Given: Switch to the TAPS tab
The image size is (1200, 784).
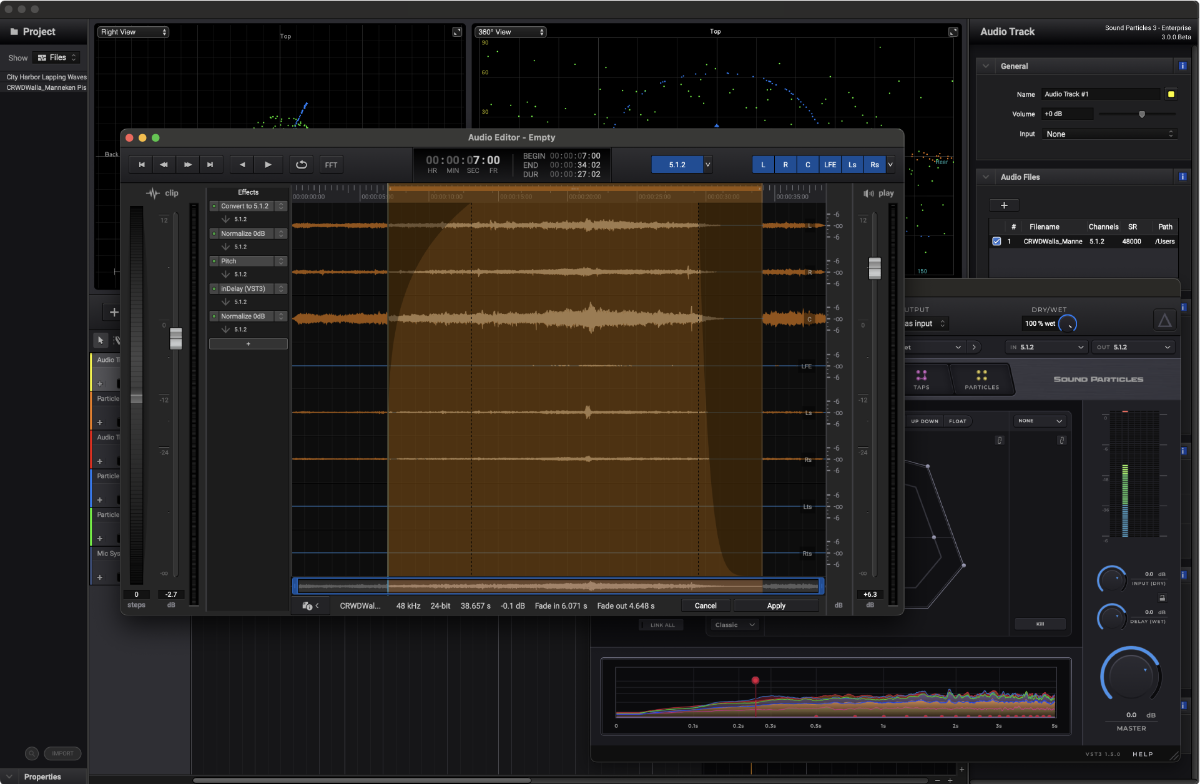Looking at the screenshot, I should tap(921, 379).
